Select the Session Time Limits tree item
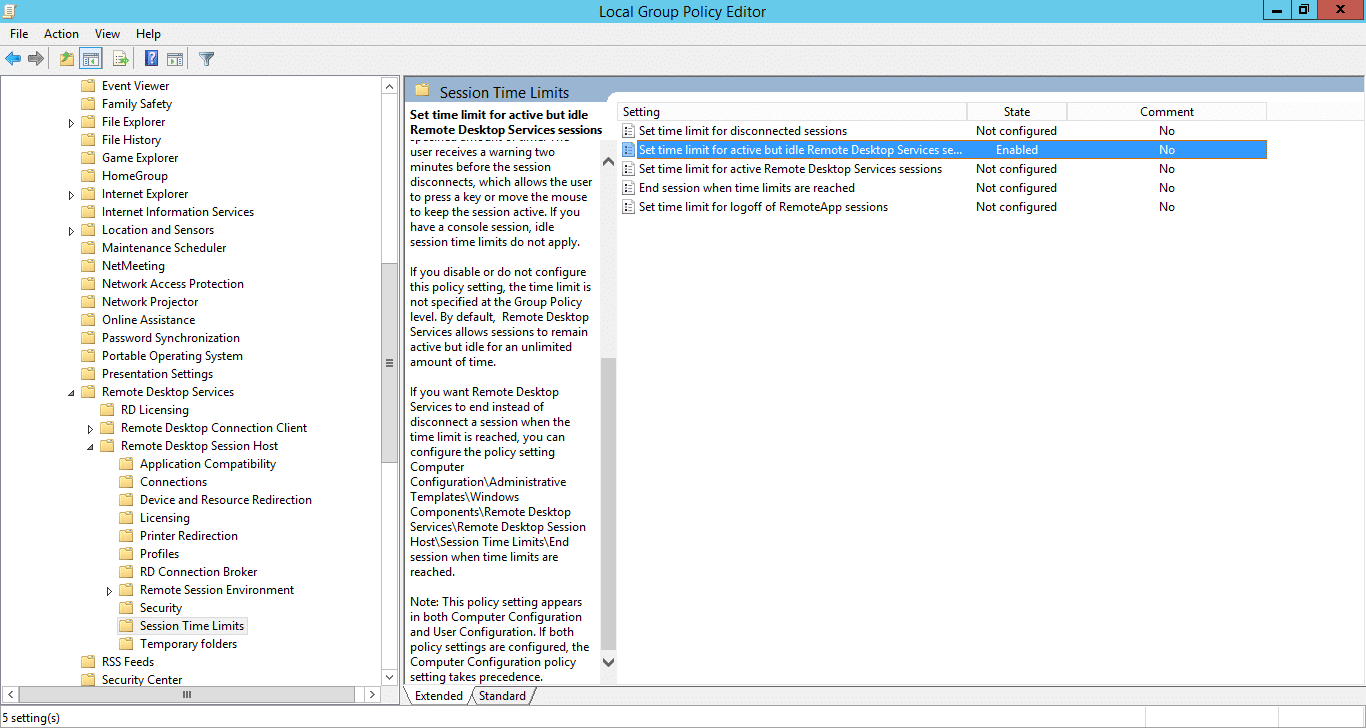The height and width of the screenshot is (728, 1366). click(191, 626)
